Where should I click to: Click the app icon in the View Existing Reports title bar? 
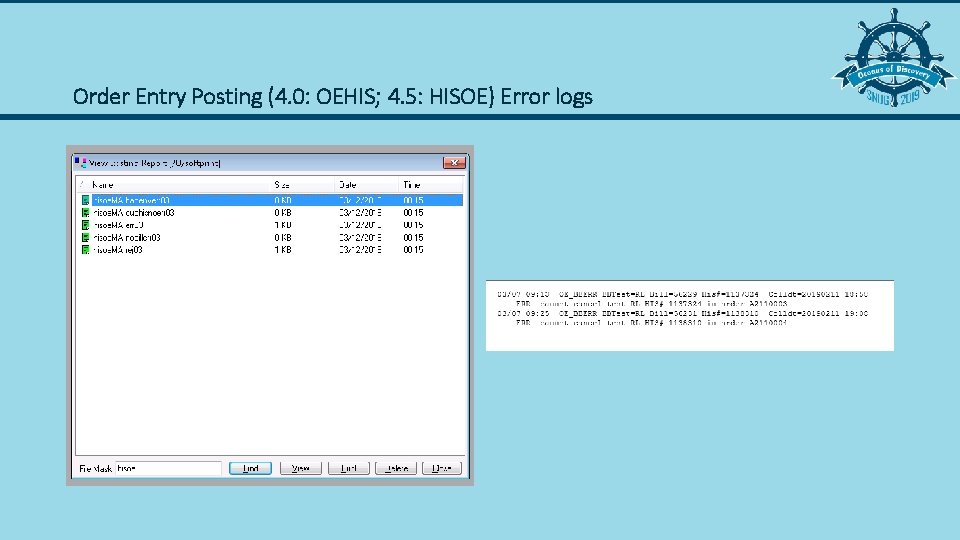pos(80,163)
